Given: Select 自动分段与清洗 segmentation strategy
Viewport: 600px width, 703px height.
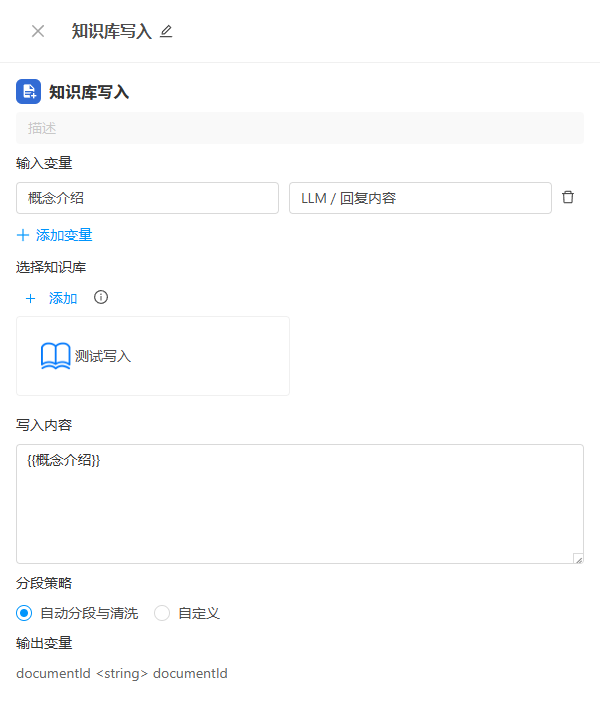Looking at the screenshot, I should click(25, 613).
